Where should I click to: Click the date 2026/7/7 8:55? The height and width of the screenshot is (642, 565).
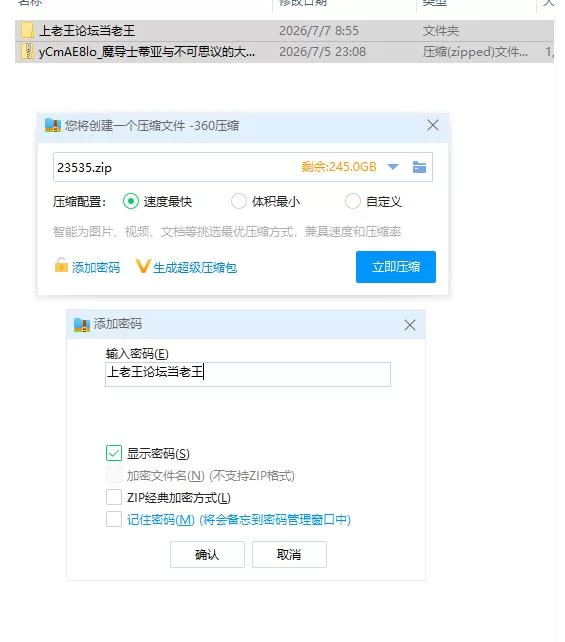319,31
